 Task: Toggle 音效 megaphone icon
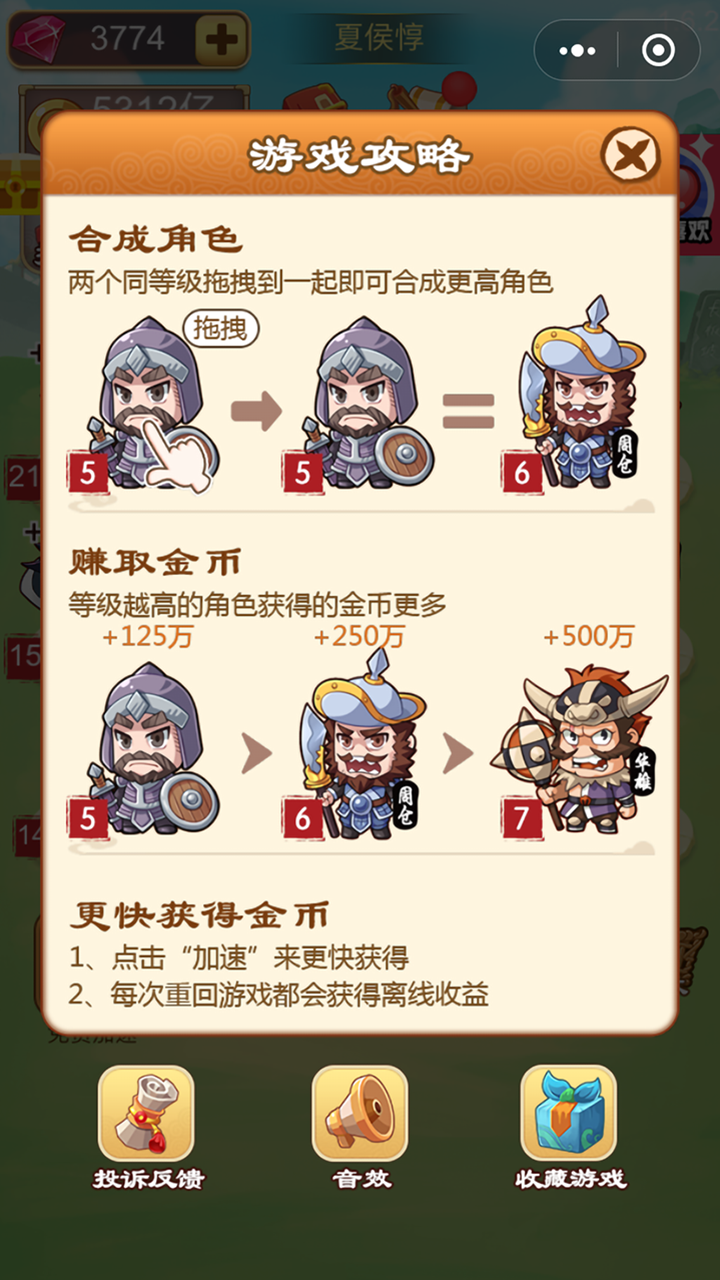tap(360, 1113)
